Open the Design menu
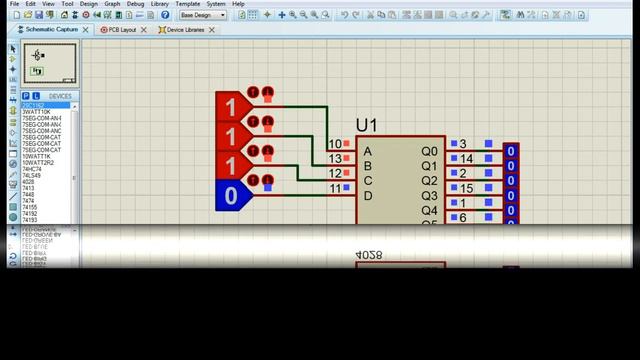Screen dimensions: 640x360 (x=89, y=4)
